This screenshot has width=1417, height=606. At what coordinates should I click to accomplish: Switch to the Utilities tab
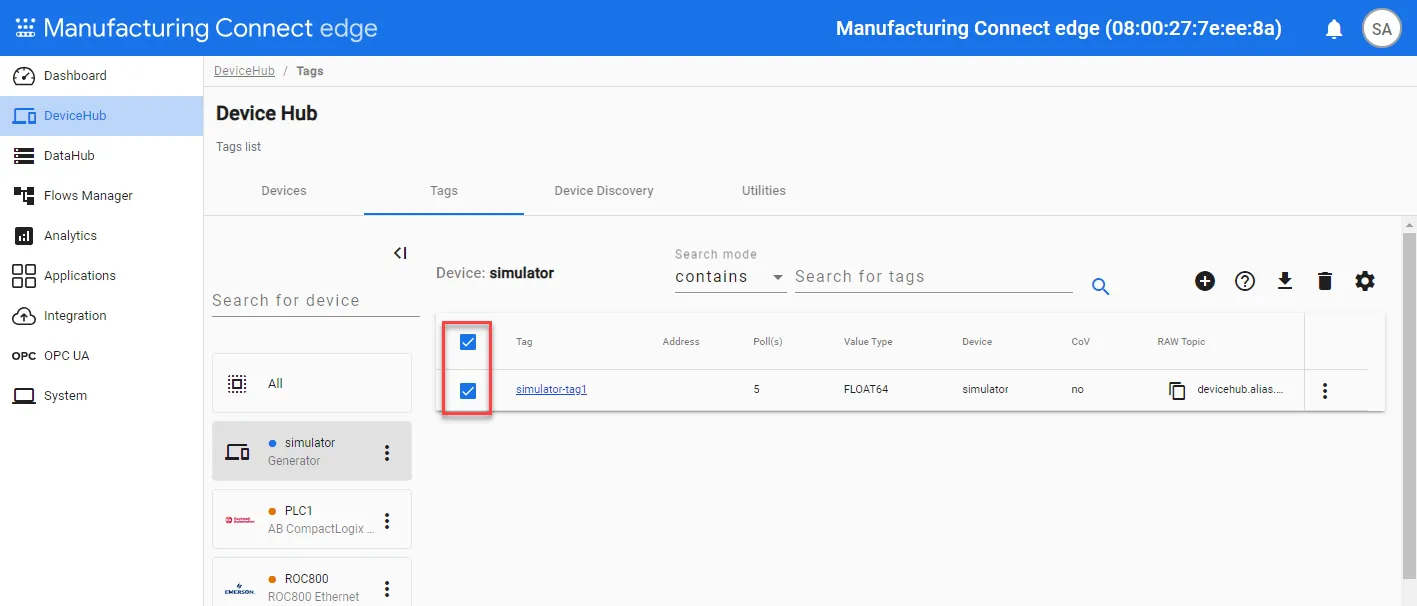(x=764, y=191)
